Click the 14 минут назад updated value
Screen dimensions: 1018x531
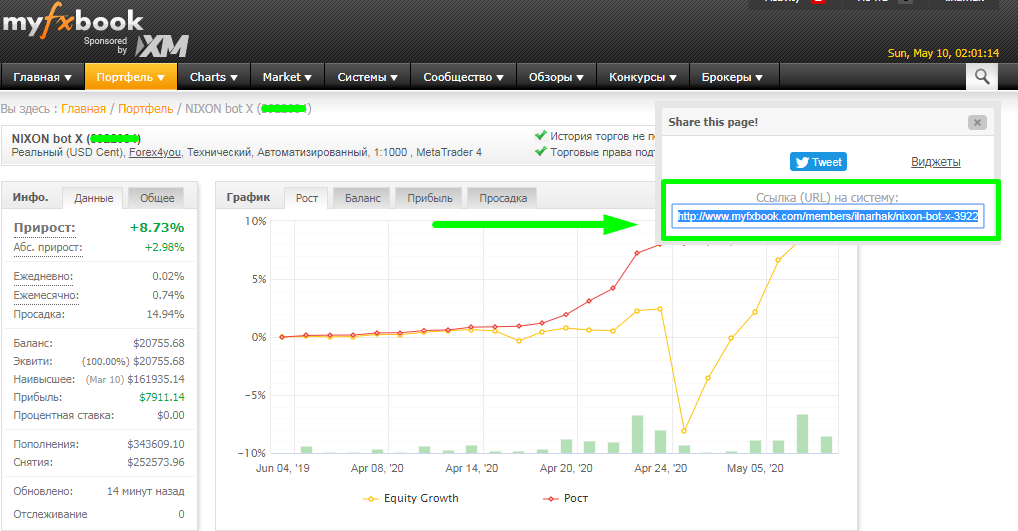point(145,491)
